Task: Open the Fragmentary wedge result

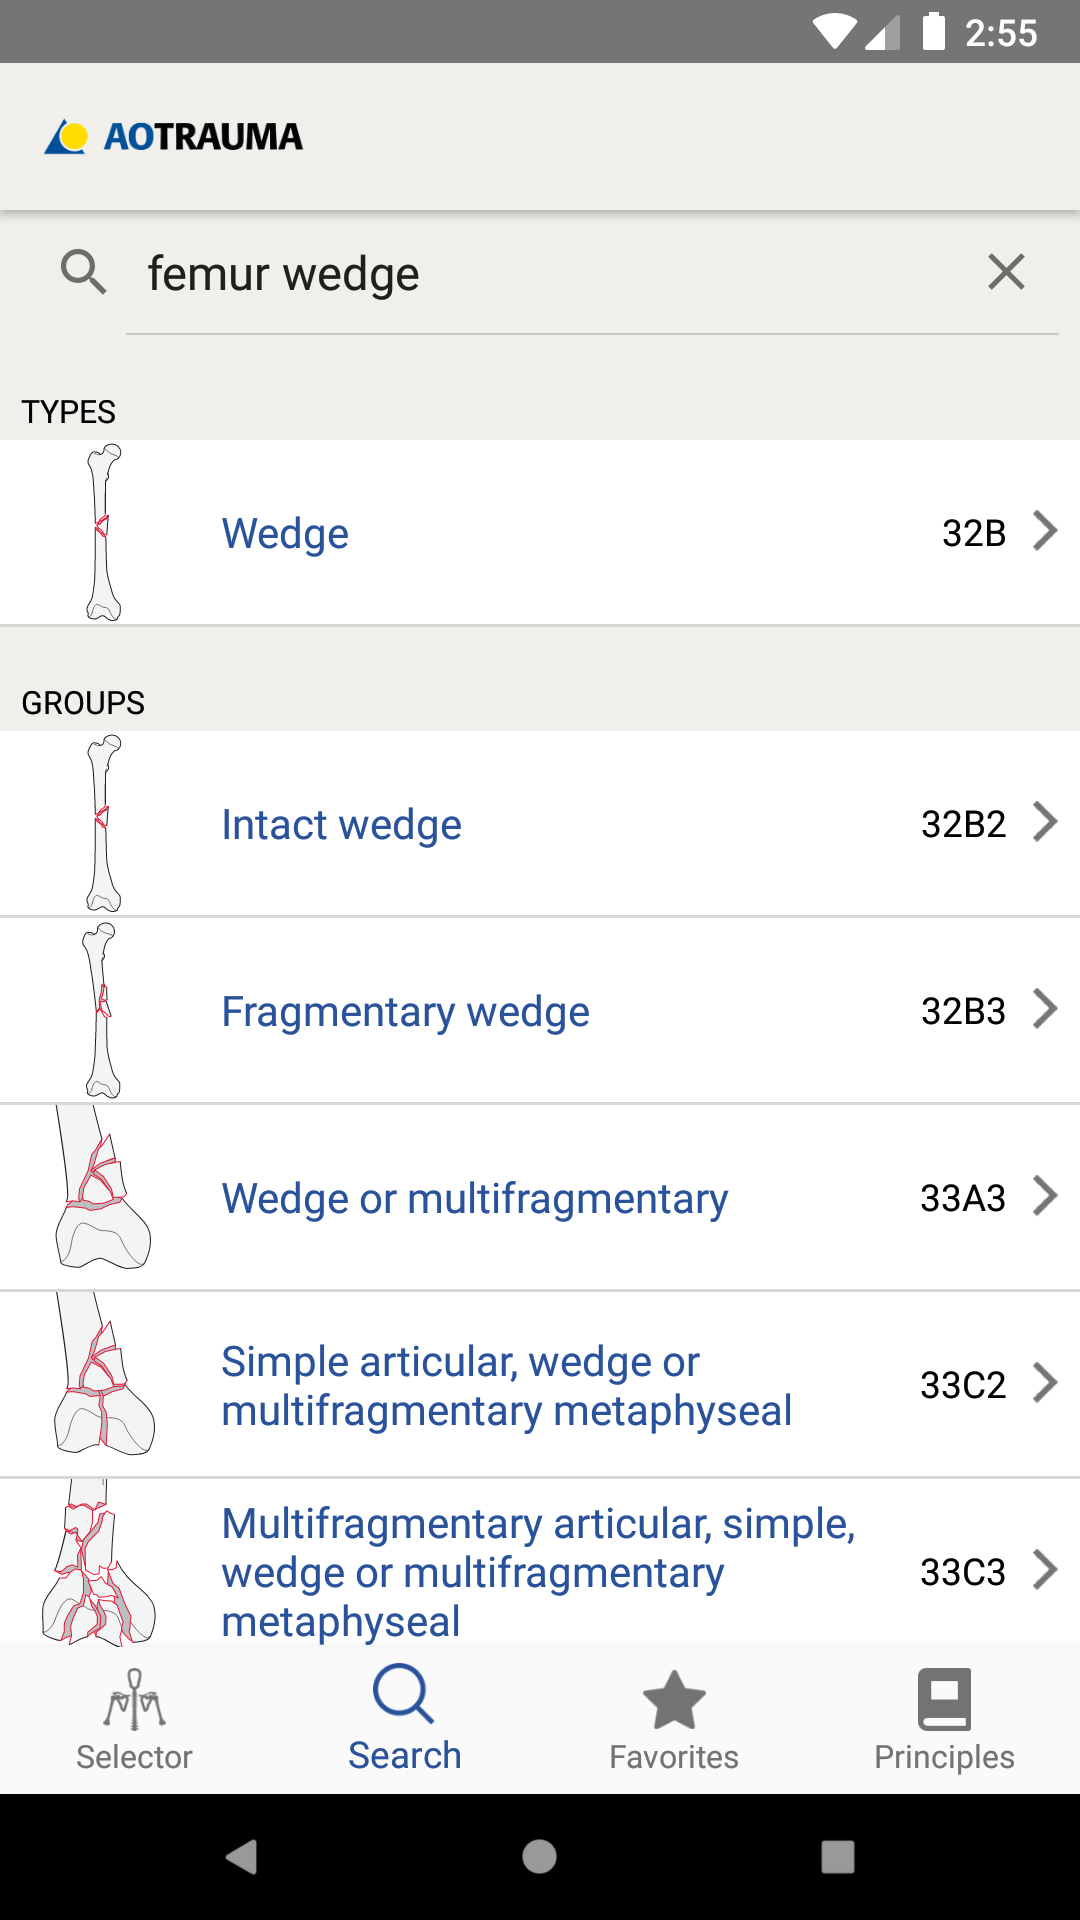Action: (540, 1011)
